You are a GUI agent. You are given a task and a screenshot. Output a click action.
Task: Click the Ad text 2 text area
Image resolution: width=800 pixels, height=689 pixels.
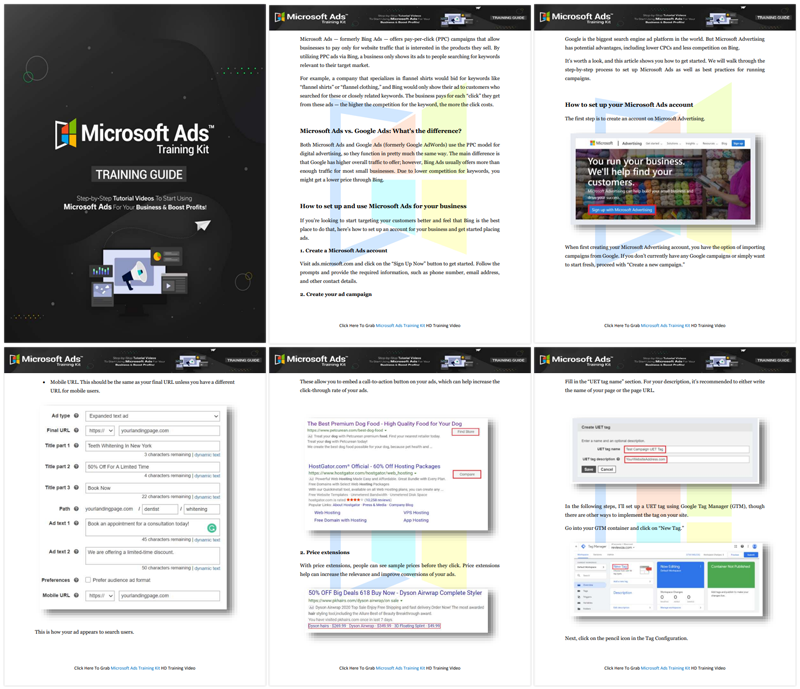[153, 556]
